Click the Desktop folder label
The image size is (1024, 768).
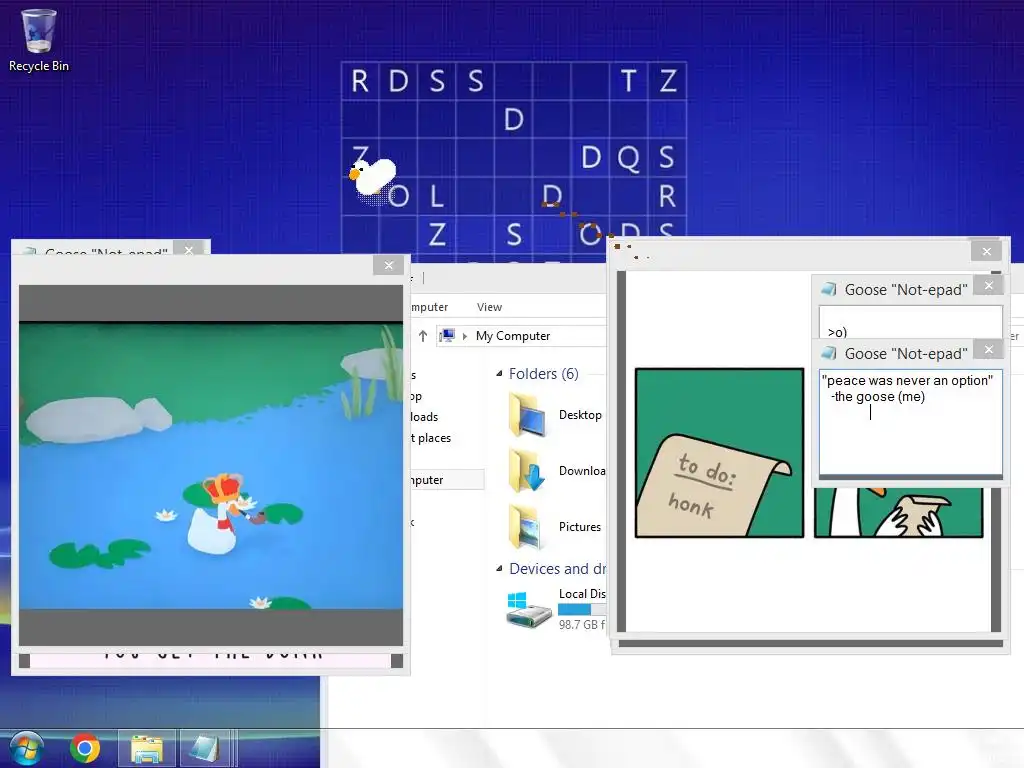[580, 415]
